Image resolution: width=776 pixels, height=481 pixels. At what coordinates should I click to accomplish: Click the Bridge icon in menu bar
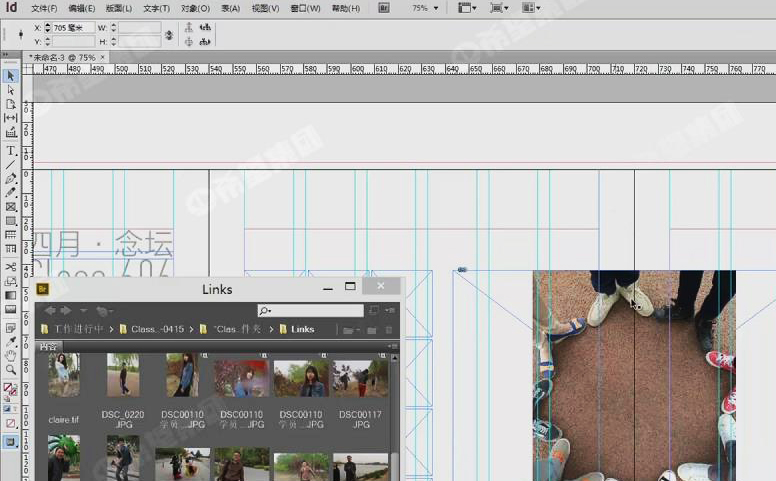[385, 8]
